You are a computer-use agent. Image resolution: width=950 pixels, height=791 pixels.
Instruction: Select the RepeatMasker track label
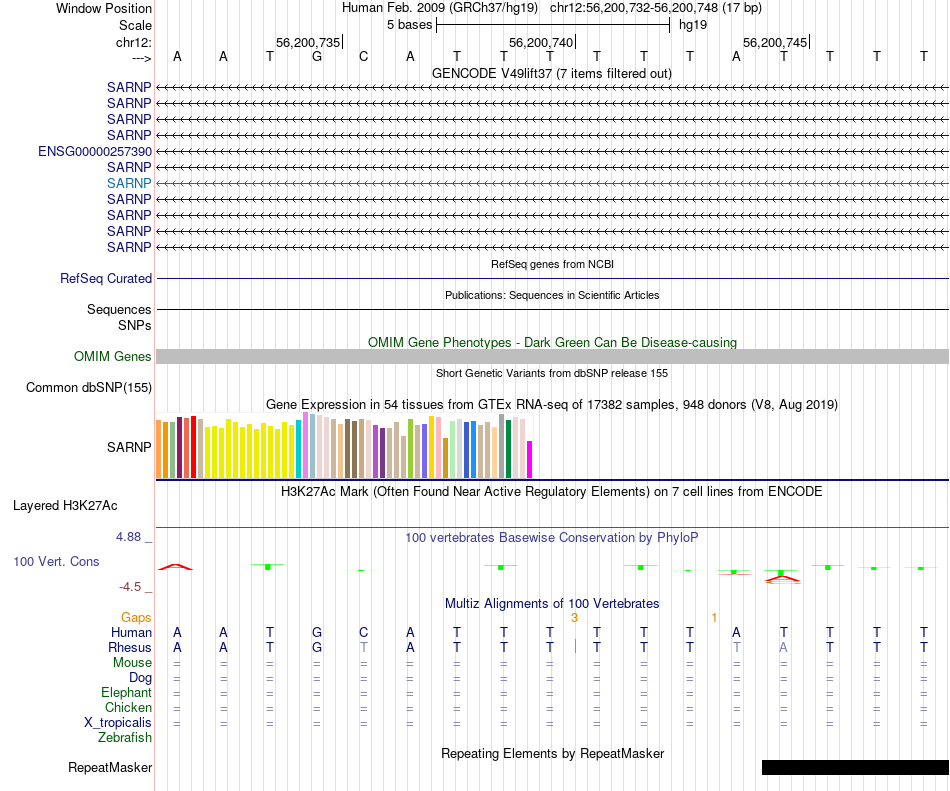[110, 767]
